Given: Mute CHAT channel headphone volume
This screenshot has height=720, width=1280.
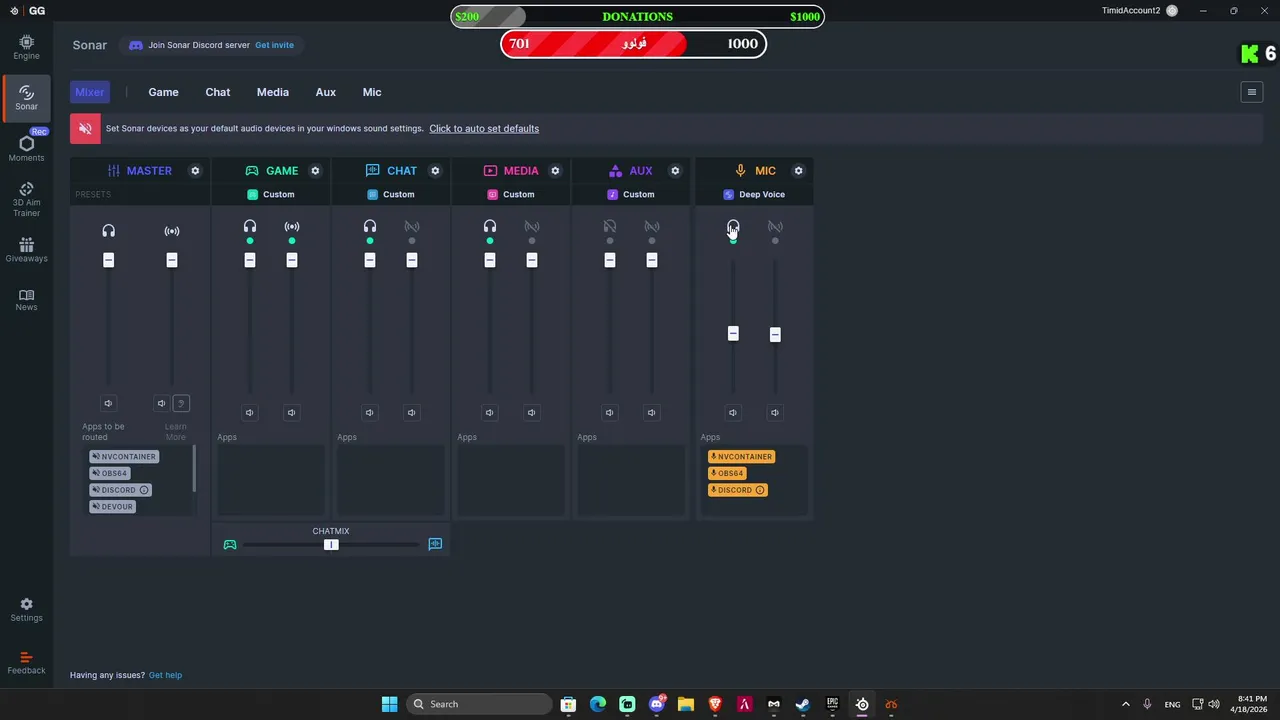Looking at the screenshot, I should pos(369,412).
